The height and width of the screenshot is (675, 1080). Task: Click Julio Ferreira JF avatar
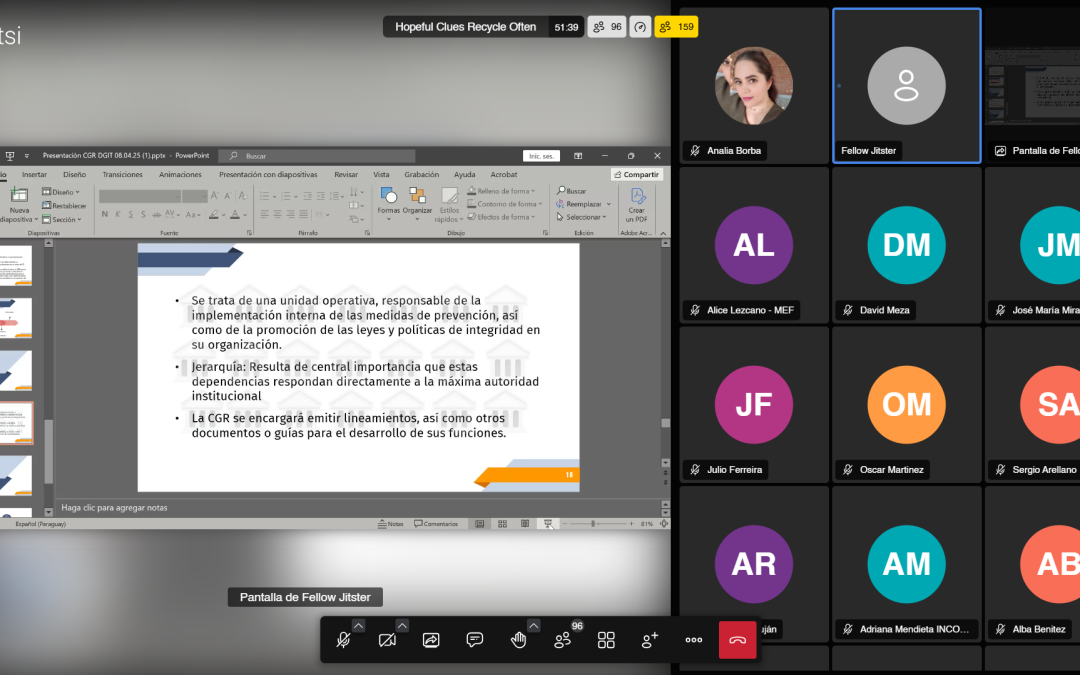point(754,405)
